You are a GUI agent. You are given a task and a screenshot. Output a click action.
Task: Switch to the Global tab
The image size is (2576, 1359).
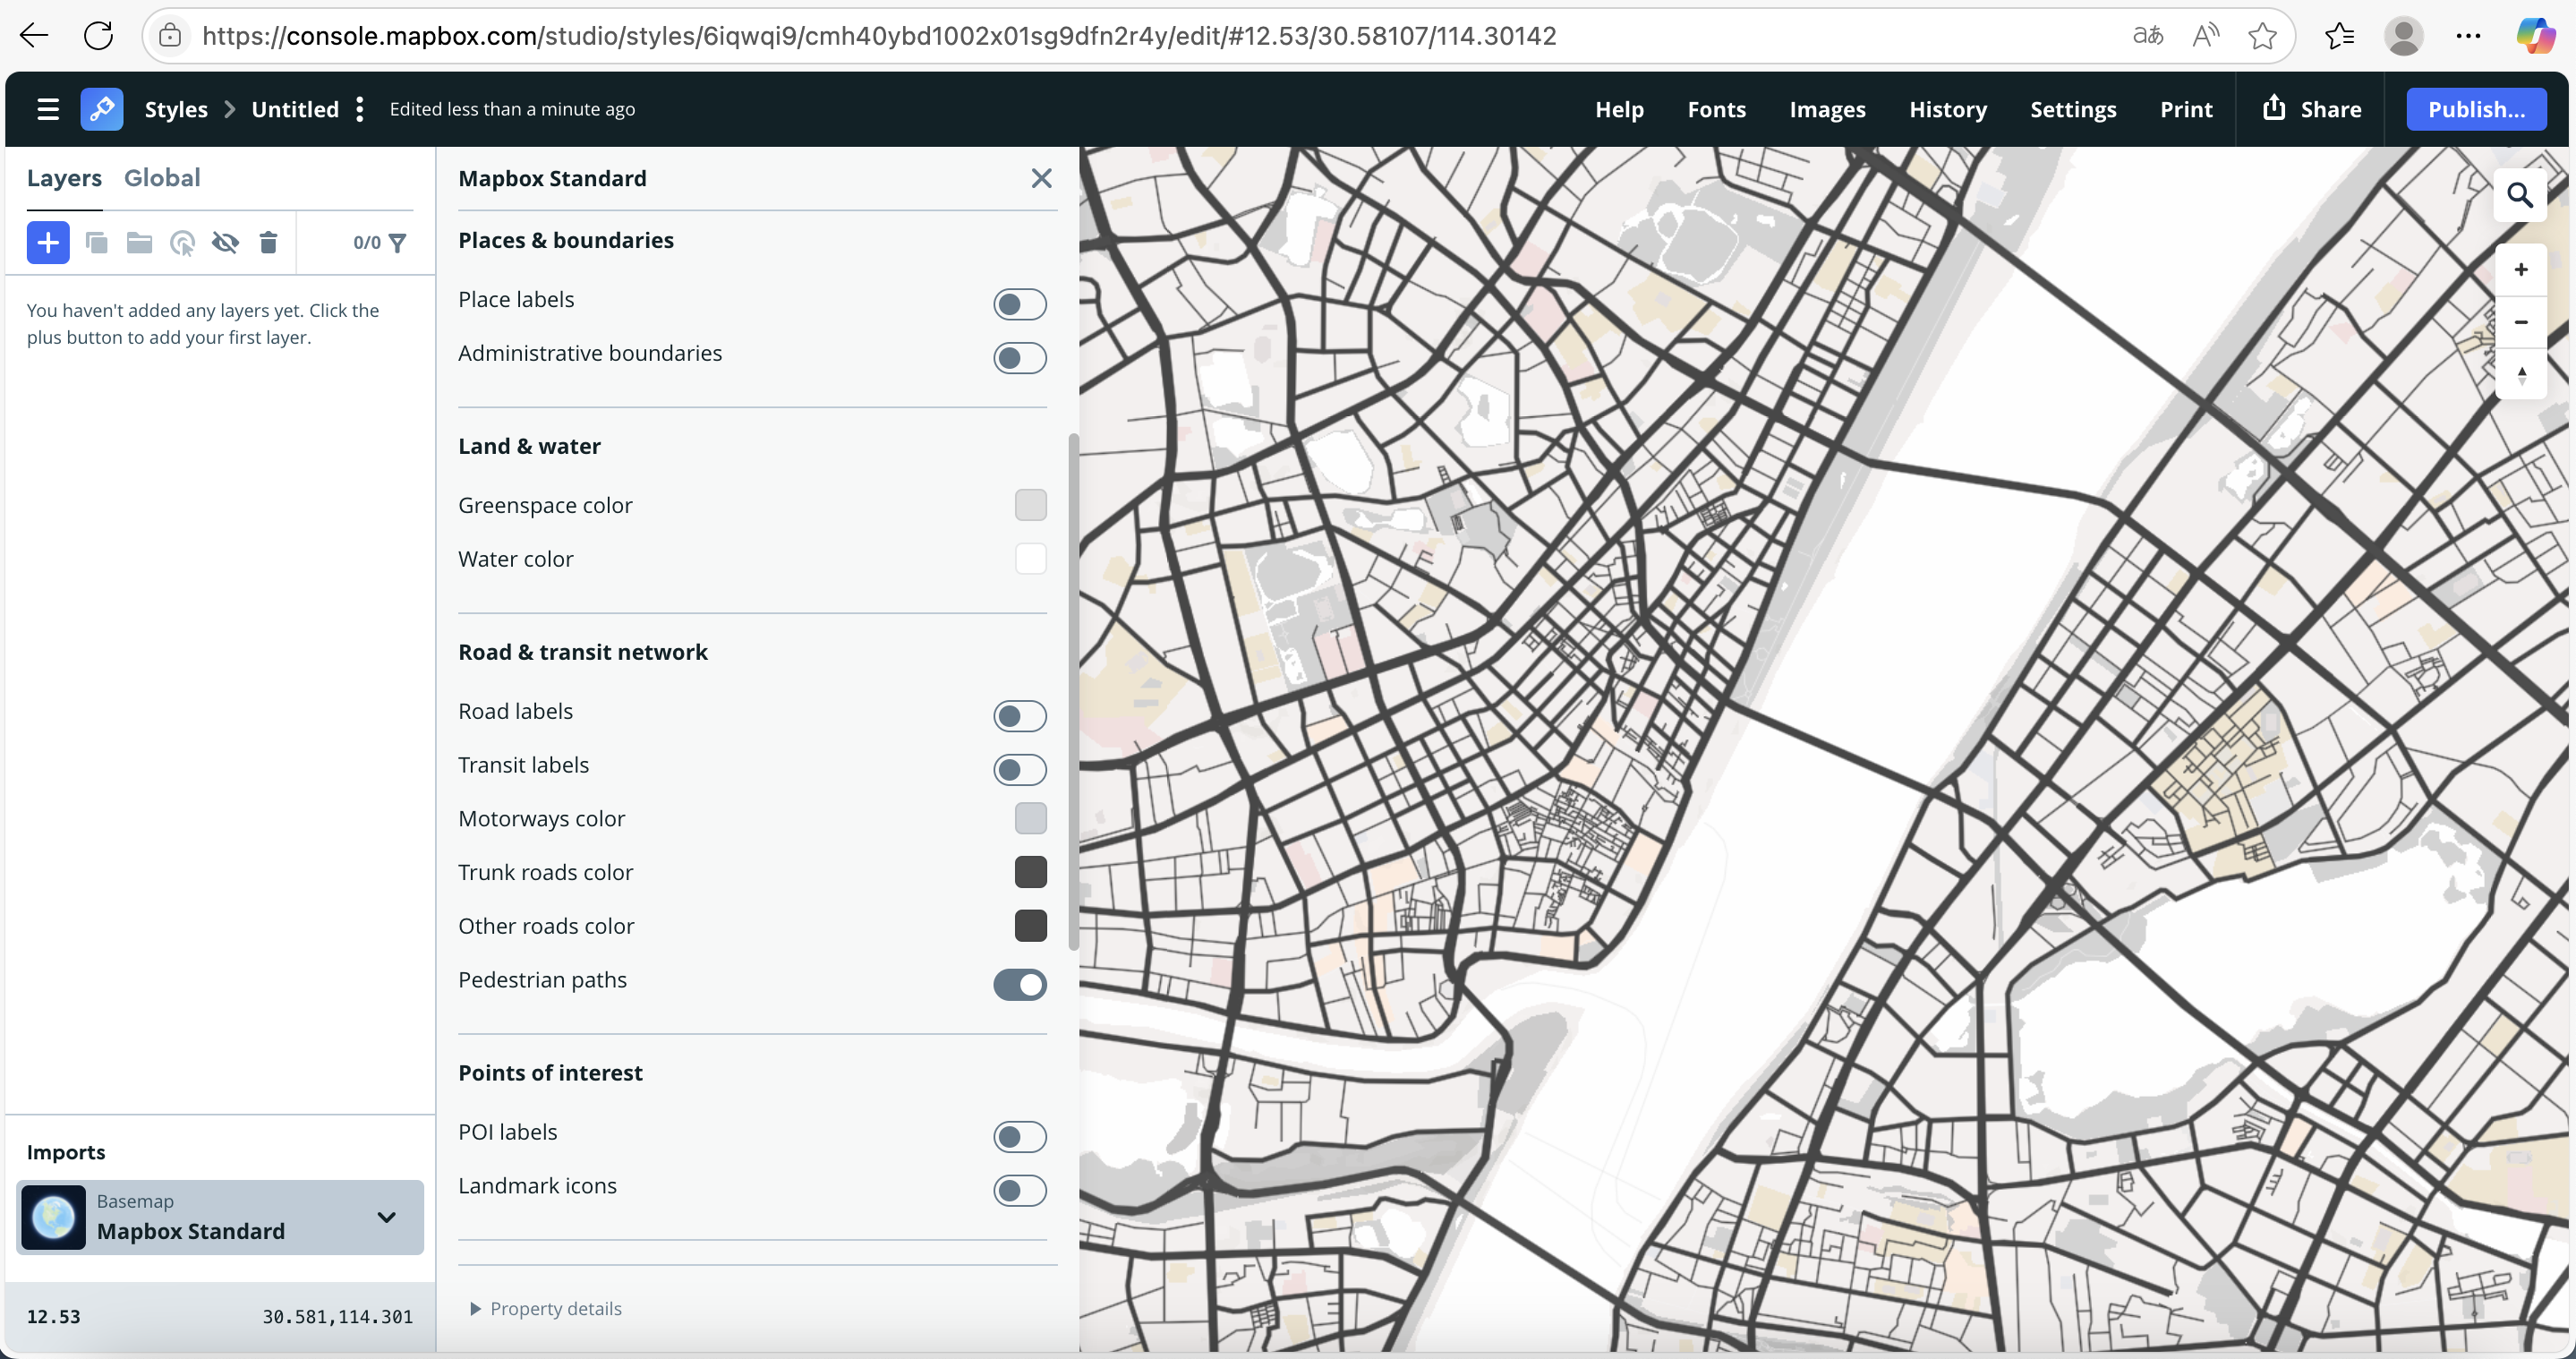point(162,177)
